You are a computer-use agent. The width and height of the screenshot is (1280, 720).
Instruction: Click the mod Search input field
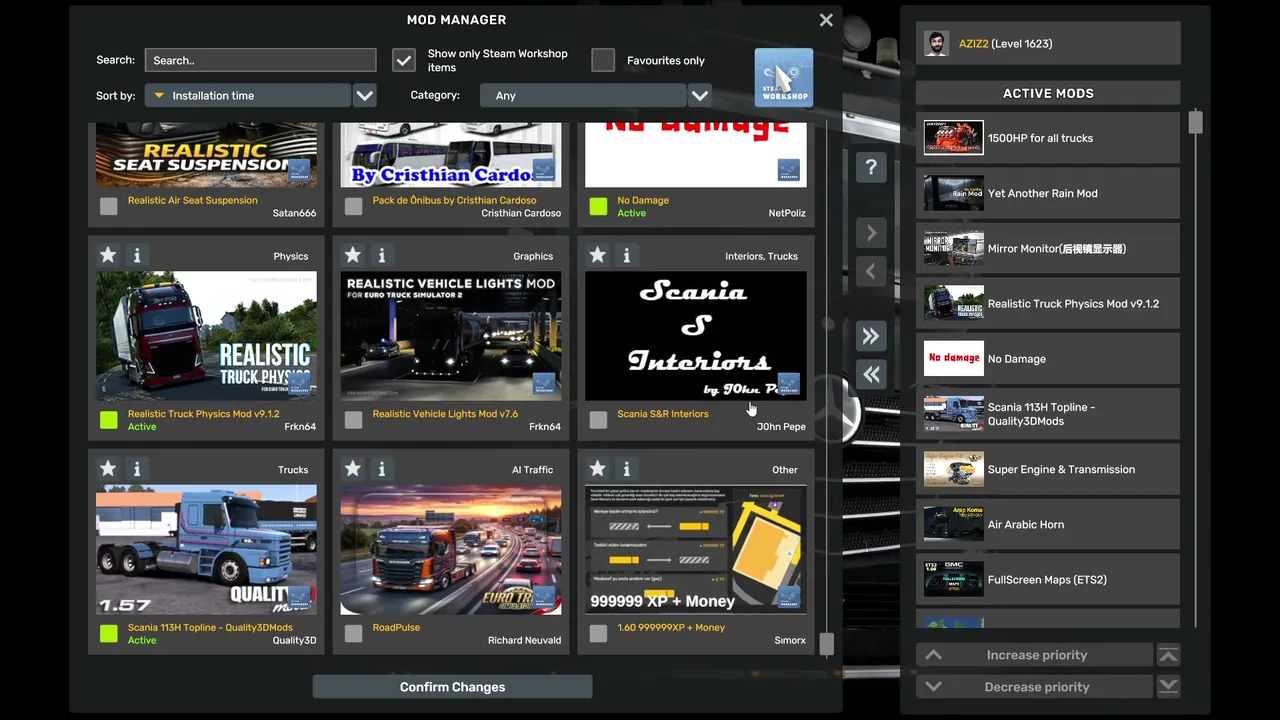click(260, 60)
